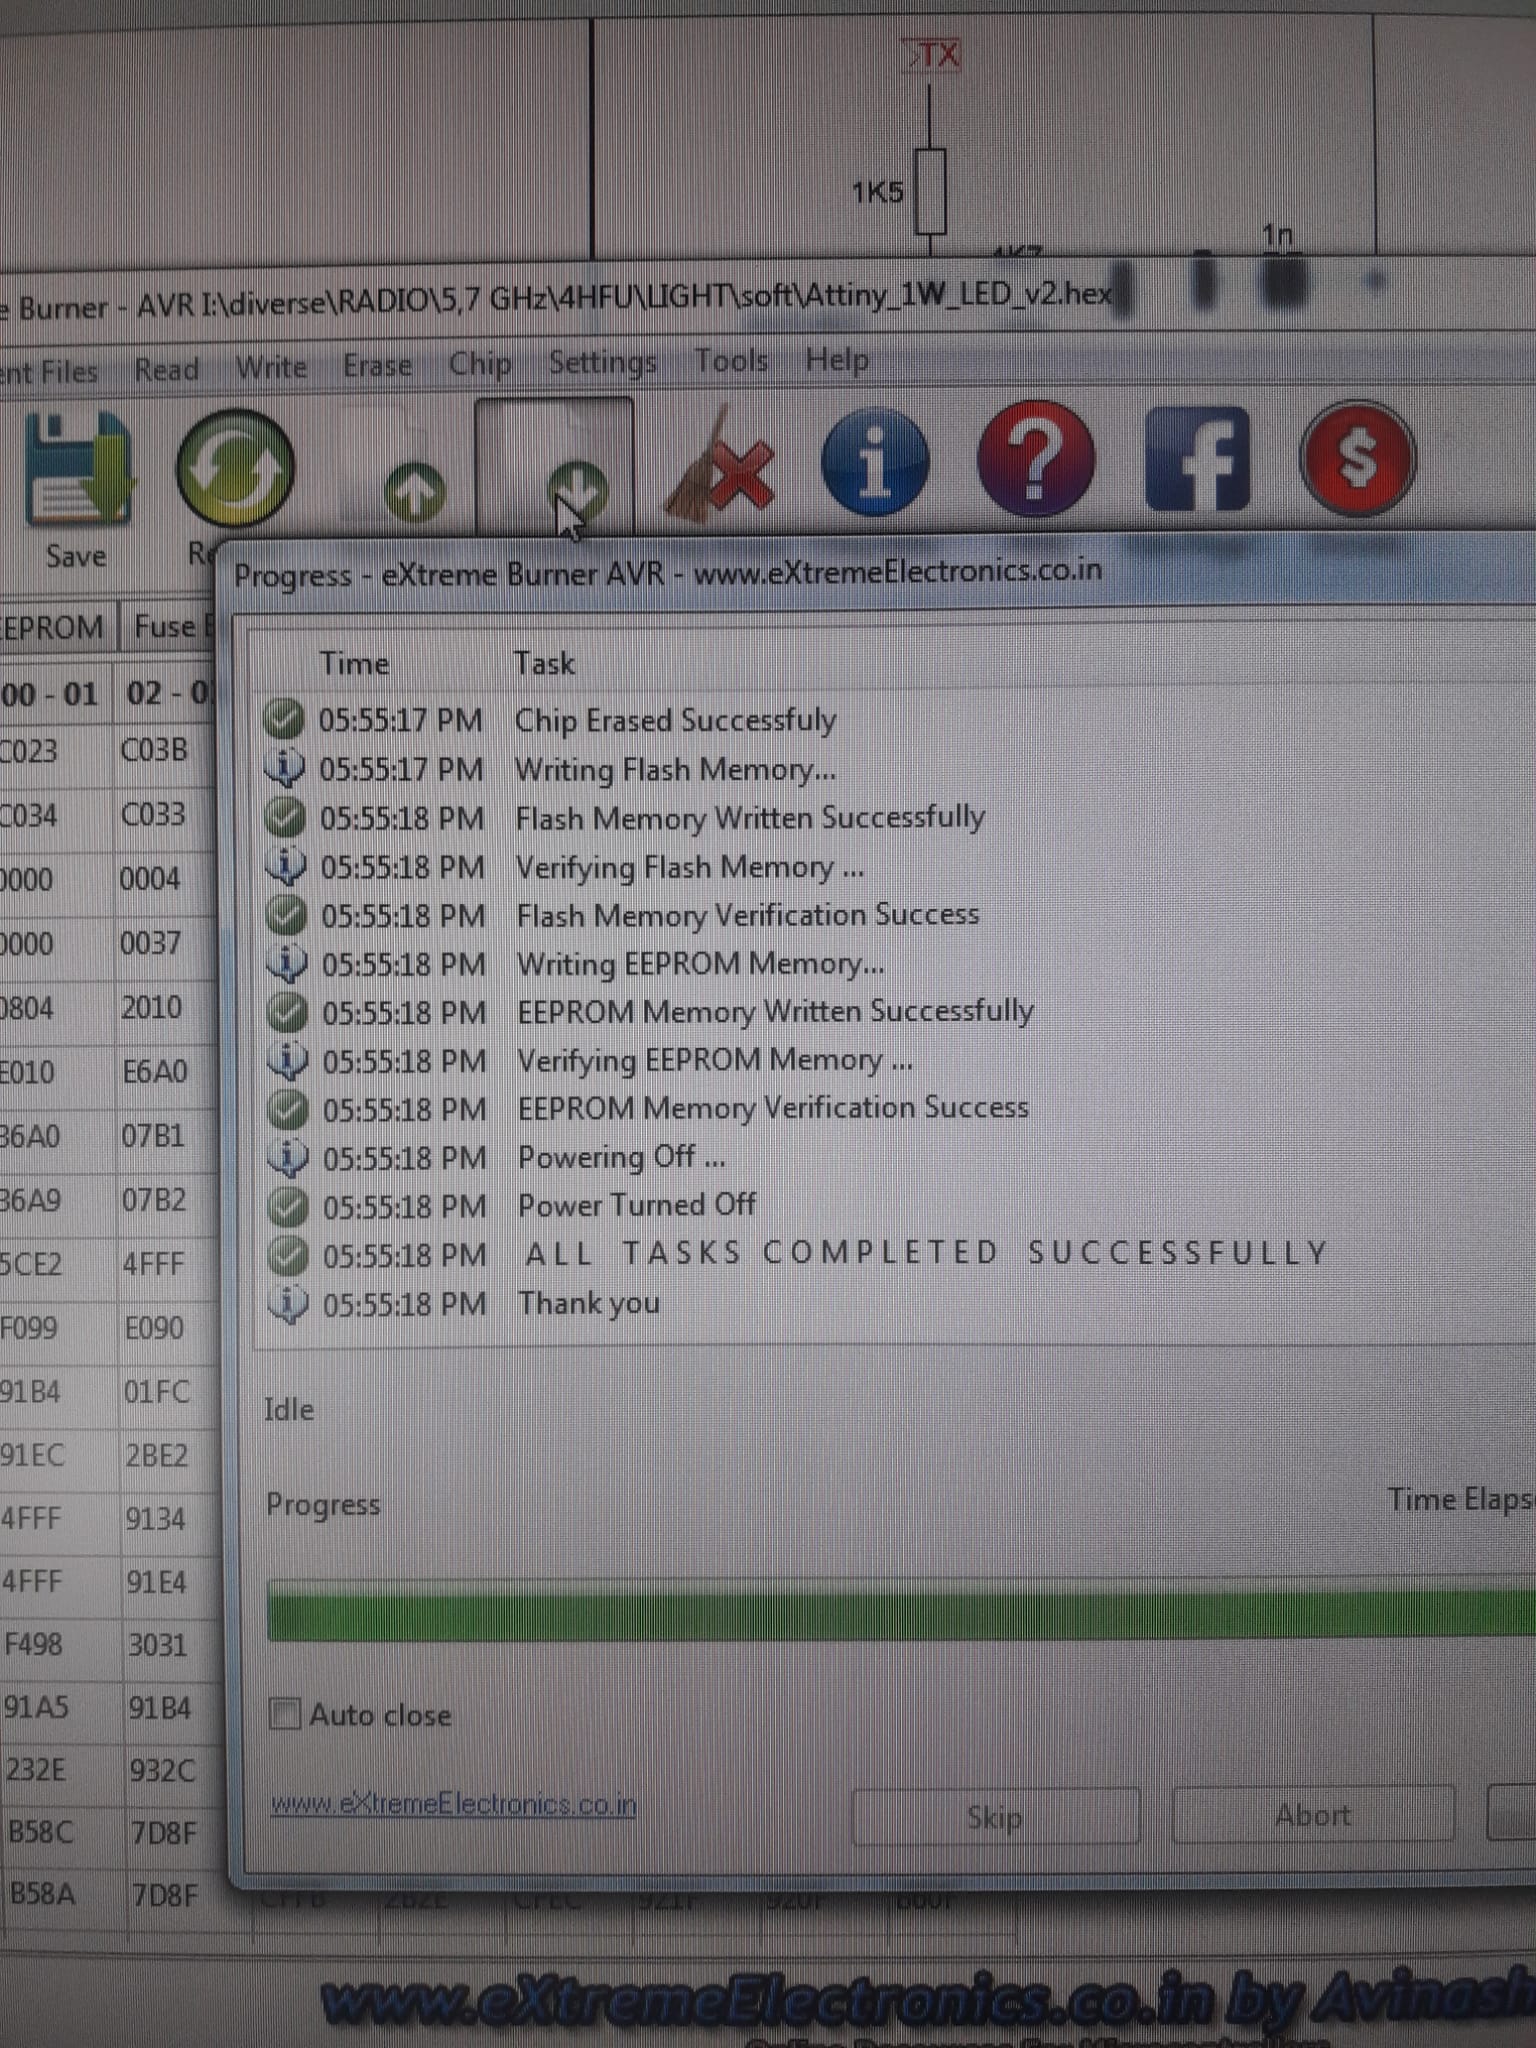Click the Task column header
Viewport: 1536px width, 2048px height.
[x=544, y=663]
